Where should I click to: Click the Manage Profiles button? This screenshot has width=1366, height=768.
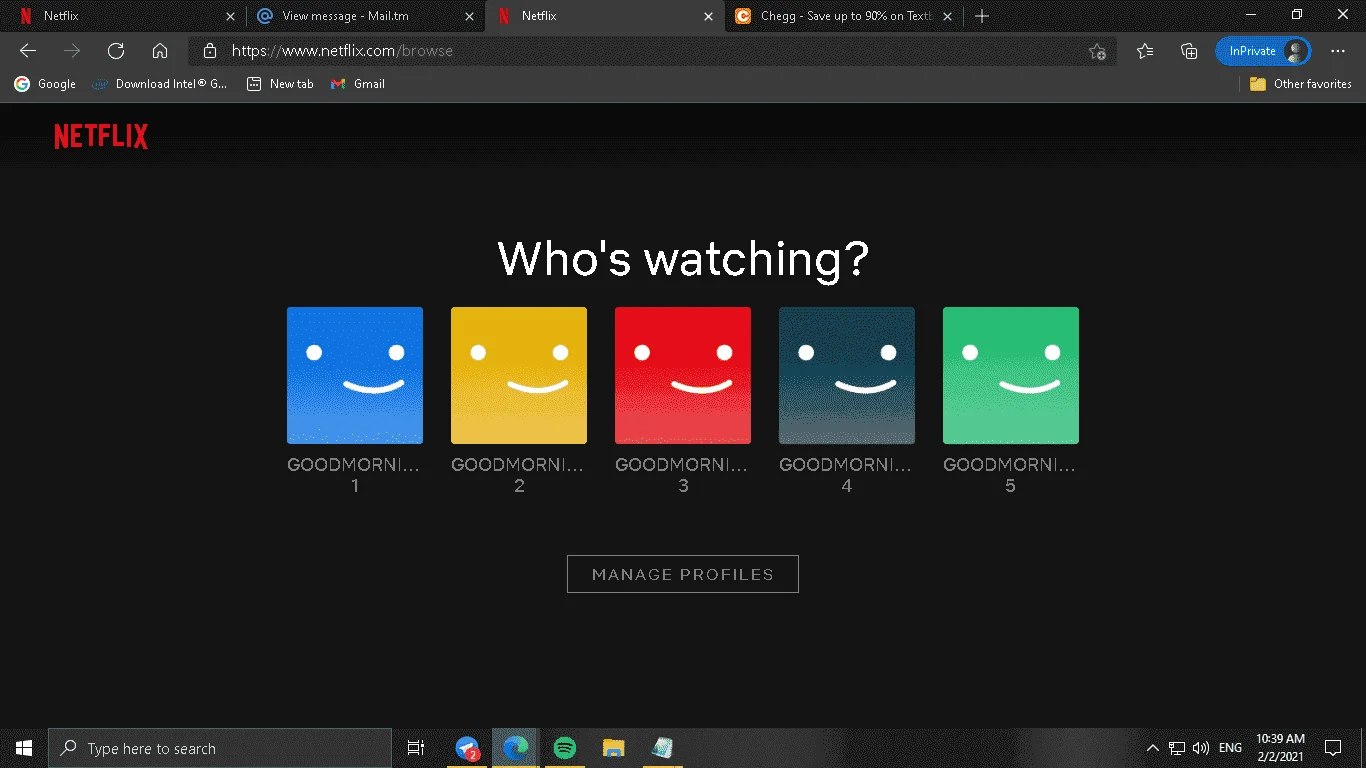683,574
